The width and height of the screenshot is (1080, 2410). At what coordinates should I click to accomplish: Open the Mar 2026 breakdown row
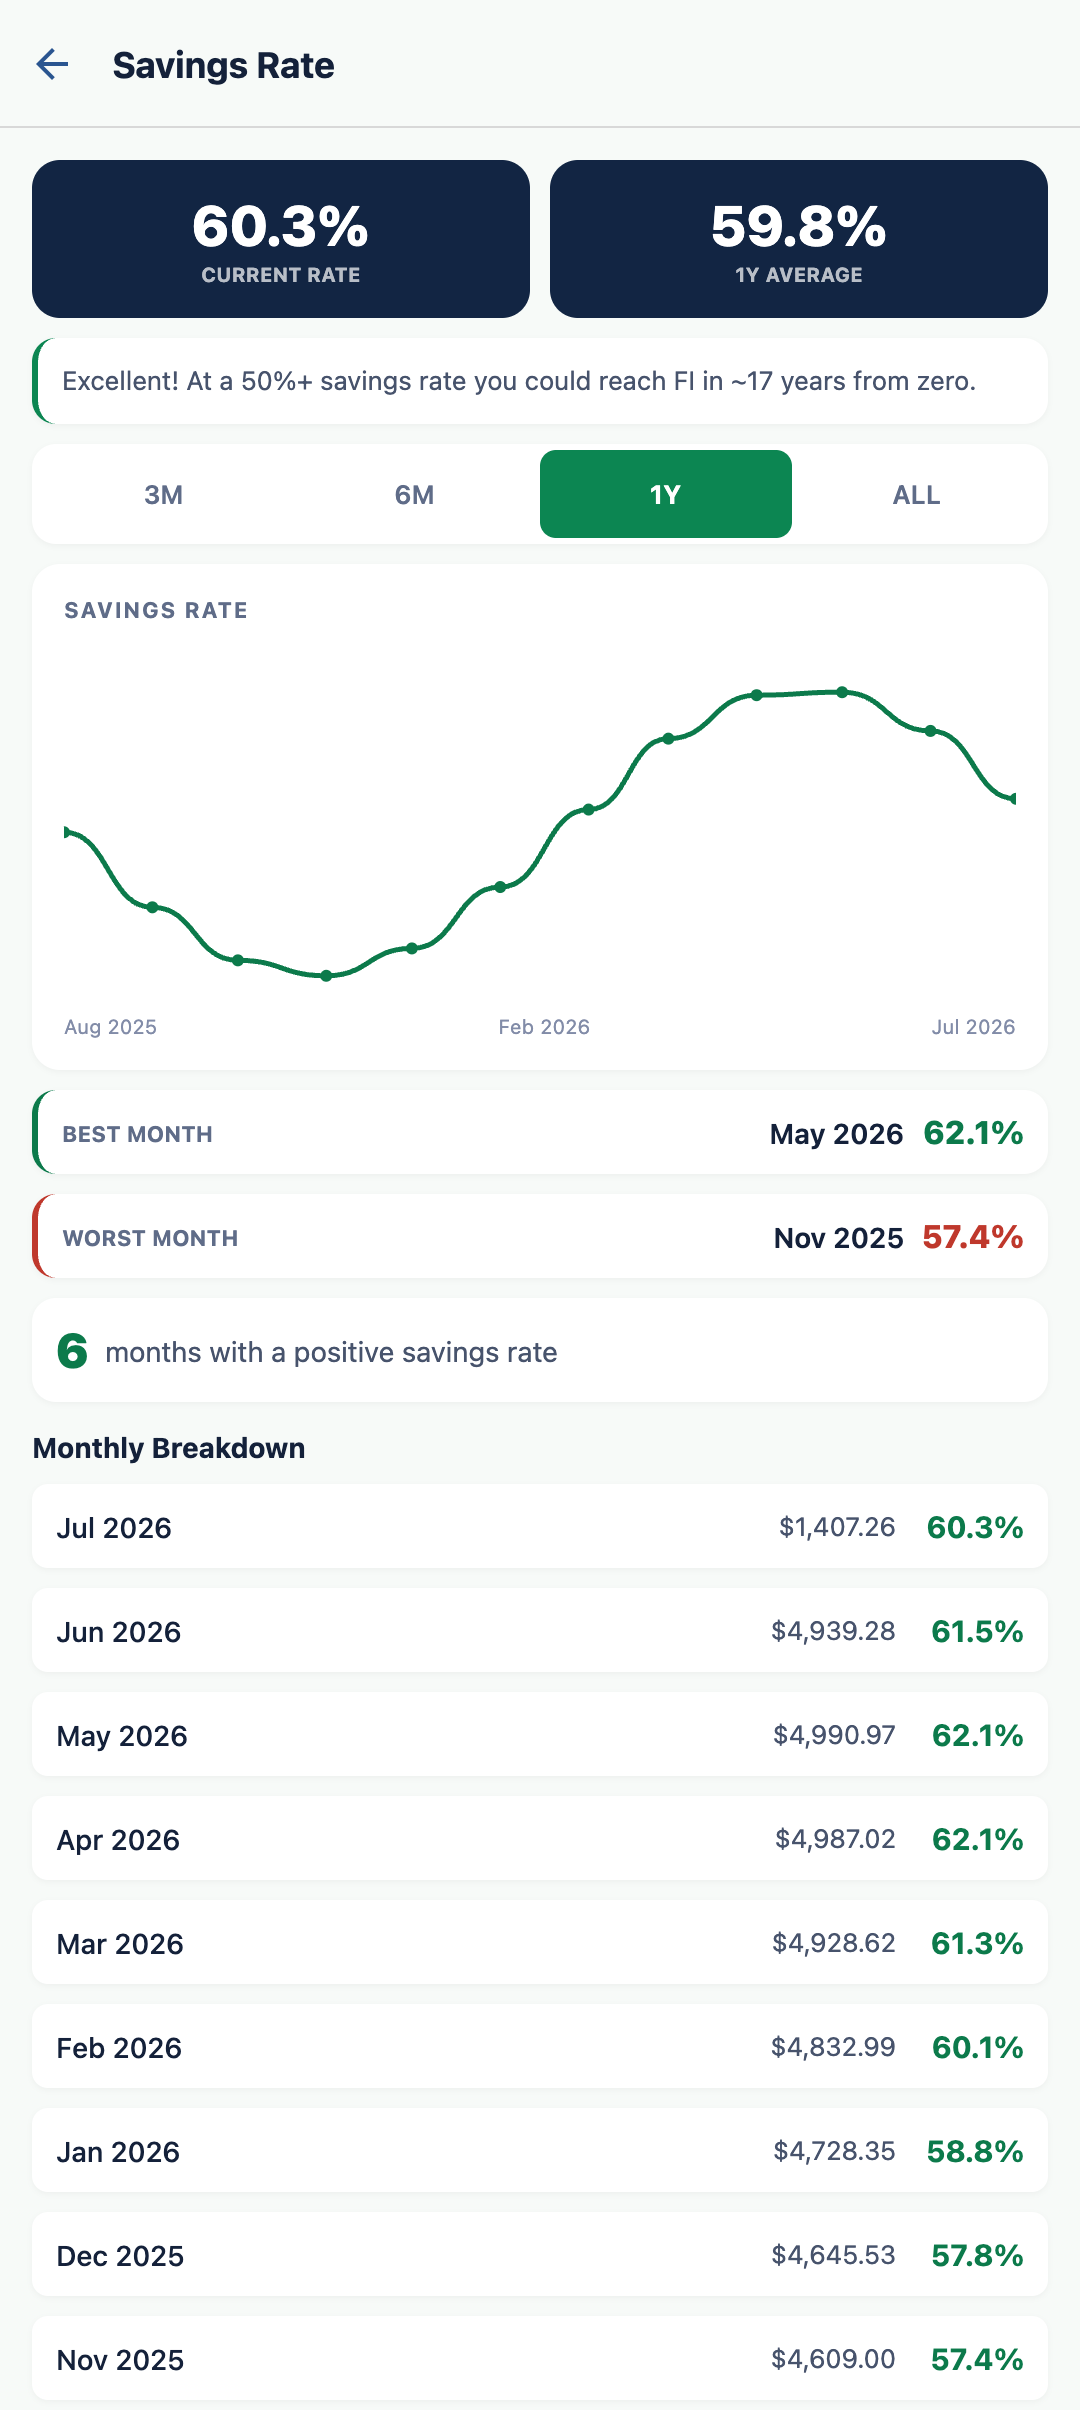click(540, 1943)
